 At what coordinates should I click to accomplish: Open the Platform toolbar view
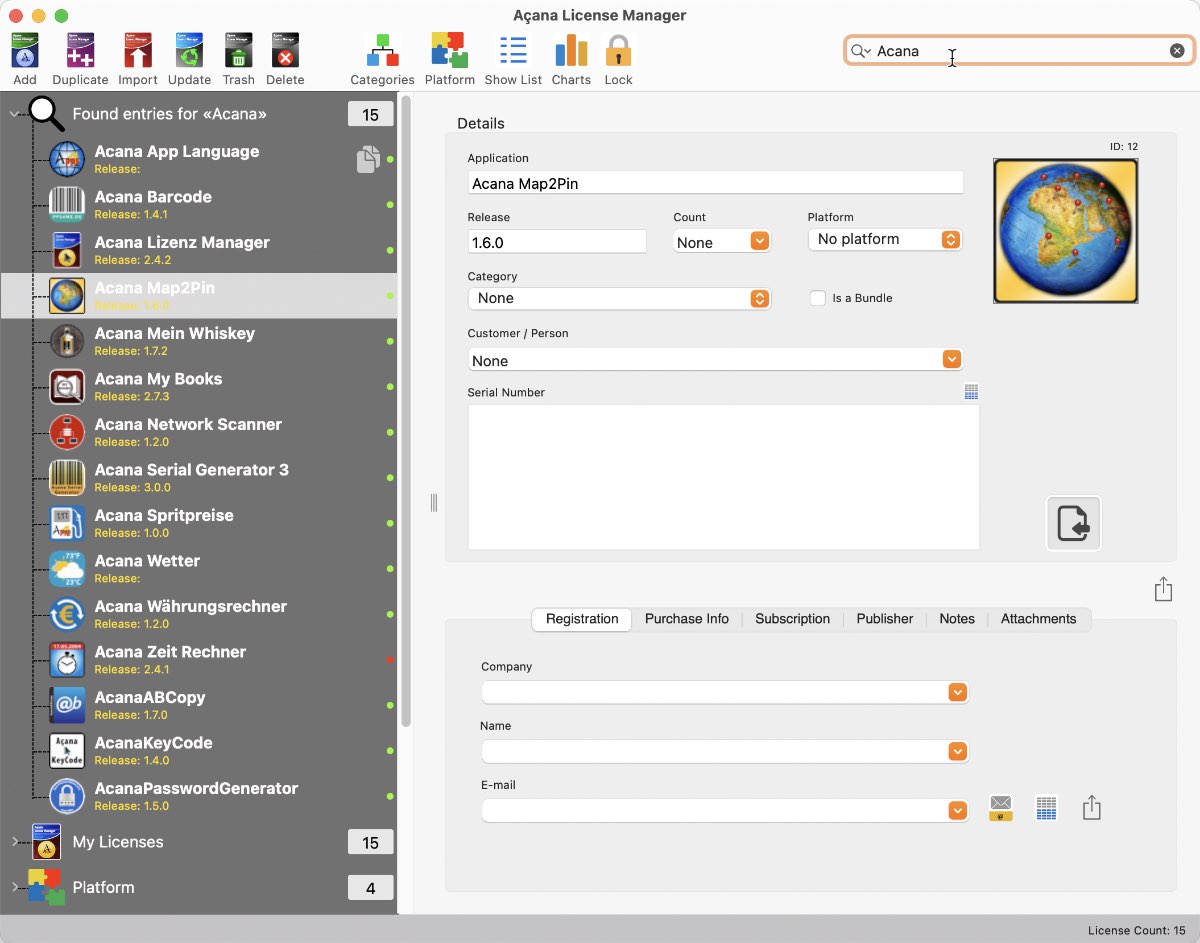click(449, 50)
